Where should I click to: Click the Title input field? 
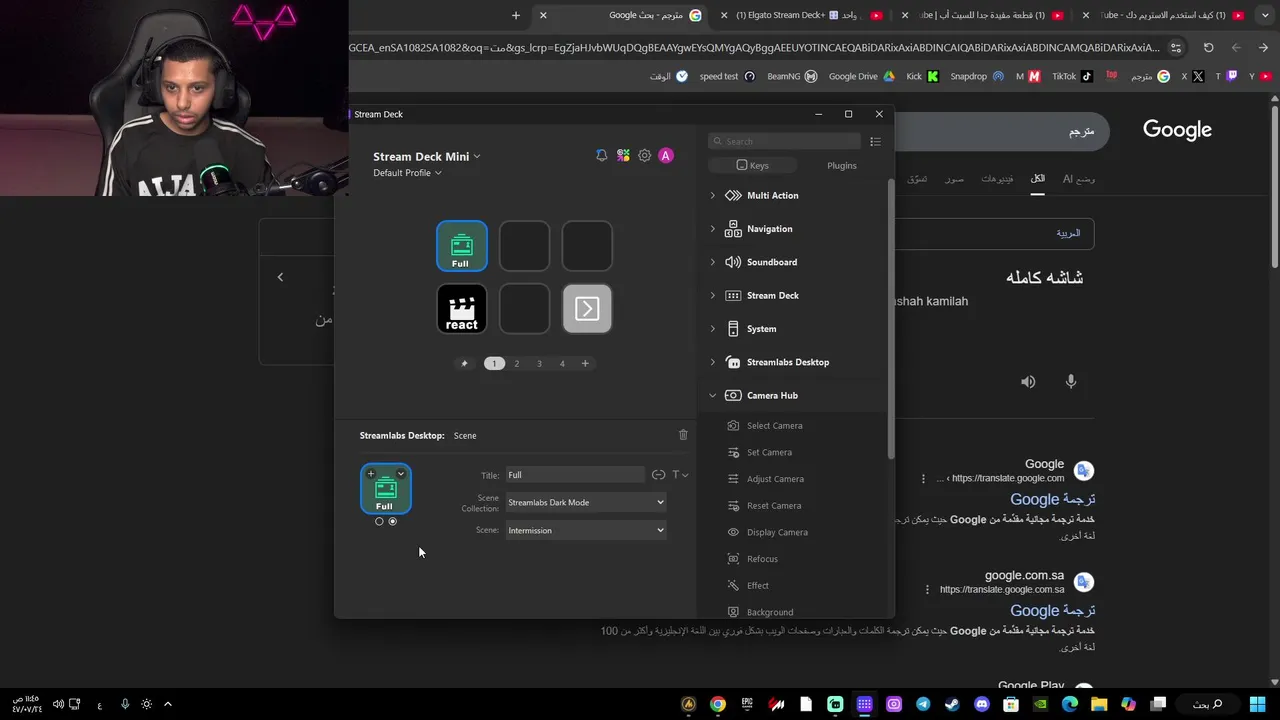pyautogui.click(x=575, y=475)
